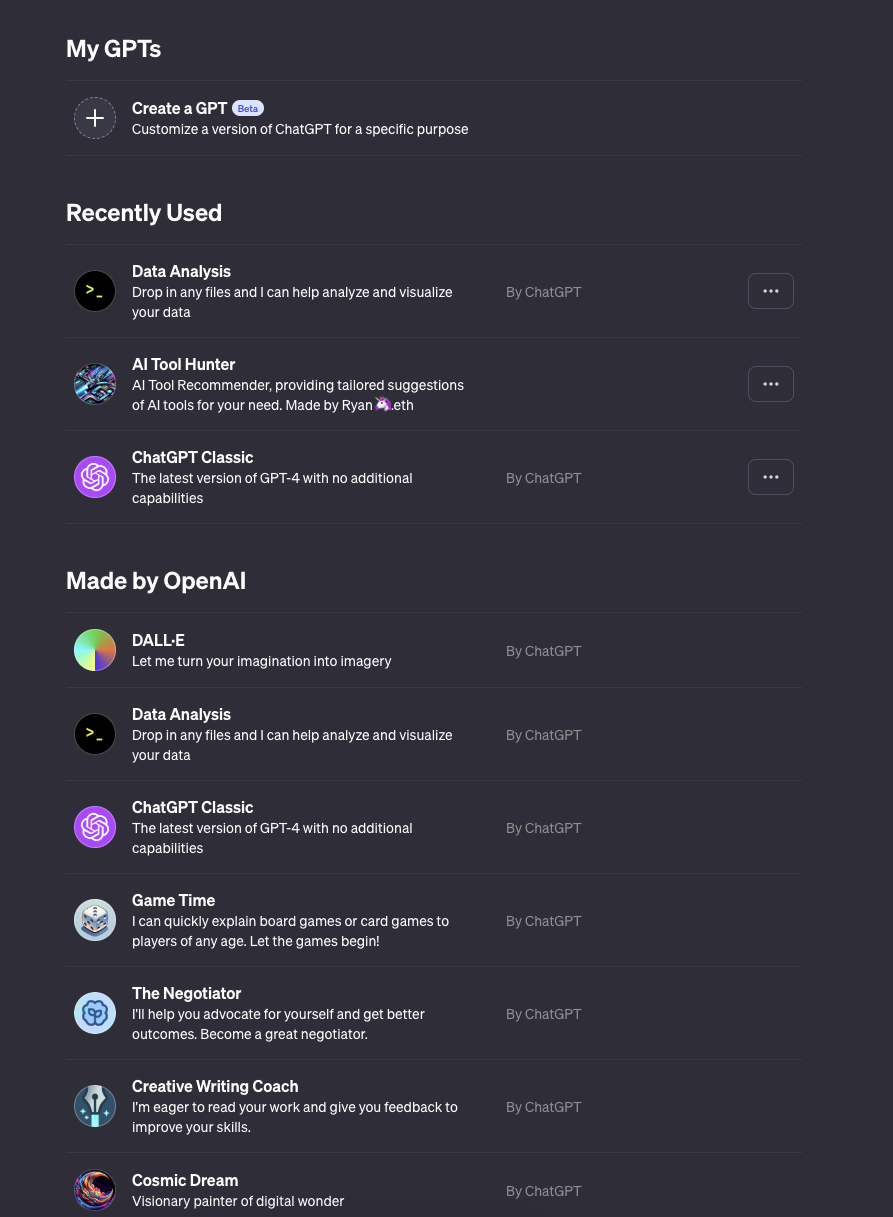Image resolution: width=893 pixels, height=1217 pixels.
Task: Select the Cosmic Dream title text
Action: coord(185,1180)
